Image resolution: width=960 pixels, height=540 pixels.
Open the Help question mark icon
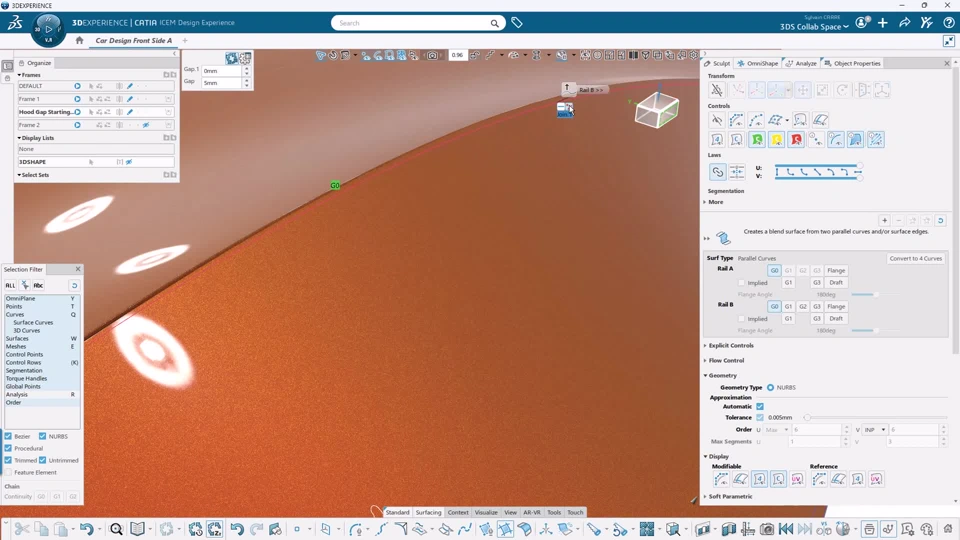[x=948, y=23]
